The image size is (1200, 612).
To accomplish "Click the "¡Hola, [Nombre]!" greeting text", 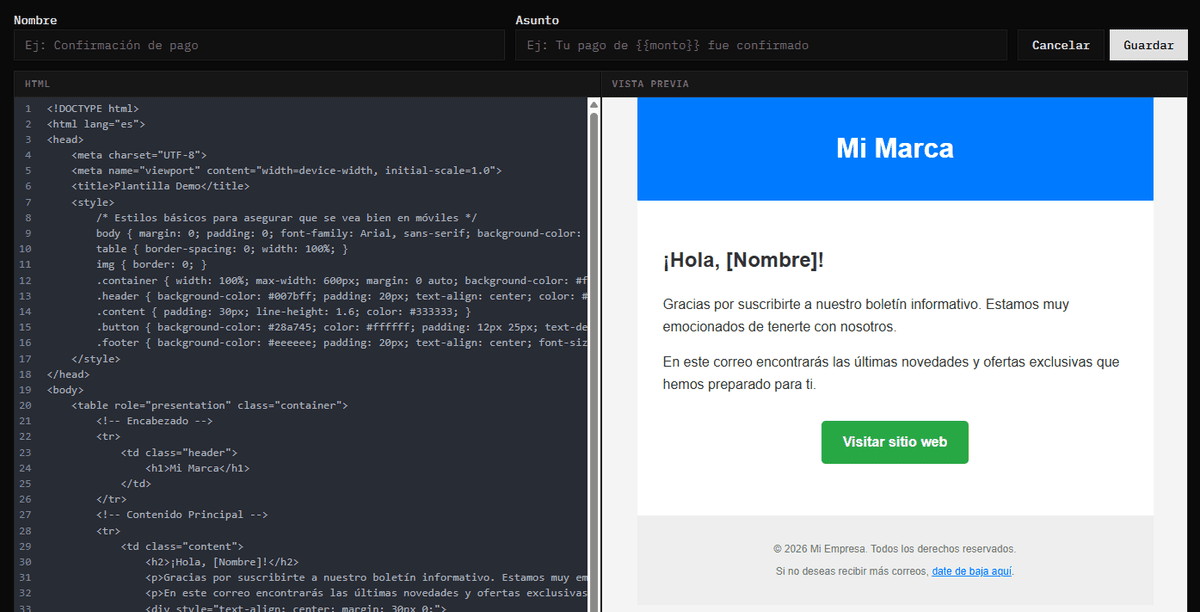I will pos(743,261).
